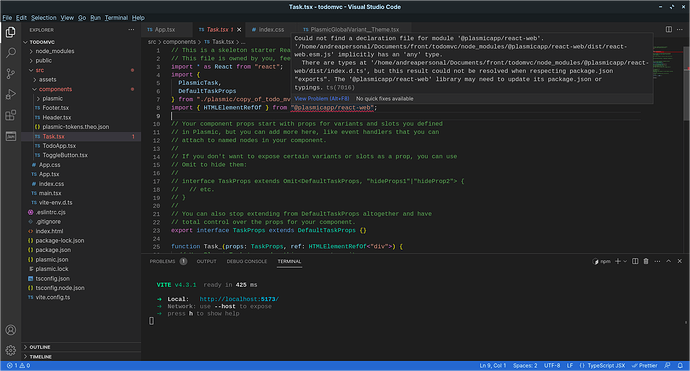Expand the plasmic folder
Image resolution: width=690 pixels, height=371 pixels.
(81, 99)
